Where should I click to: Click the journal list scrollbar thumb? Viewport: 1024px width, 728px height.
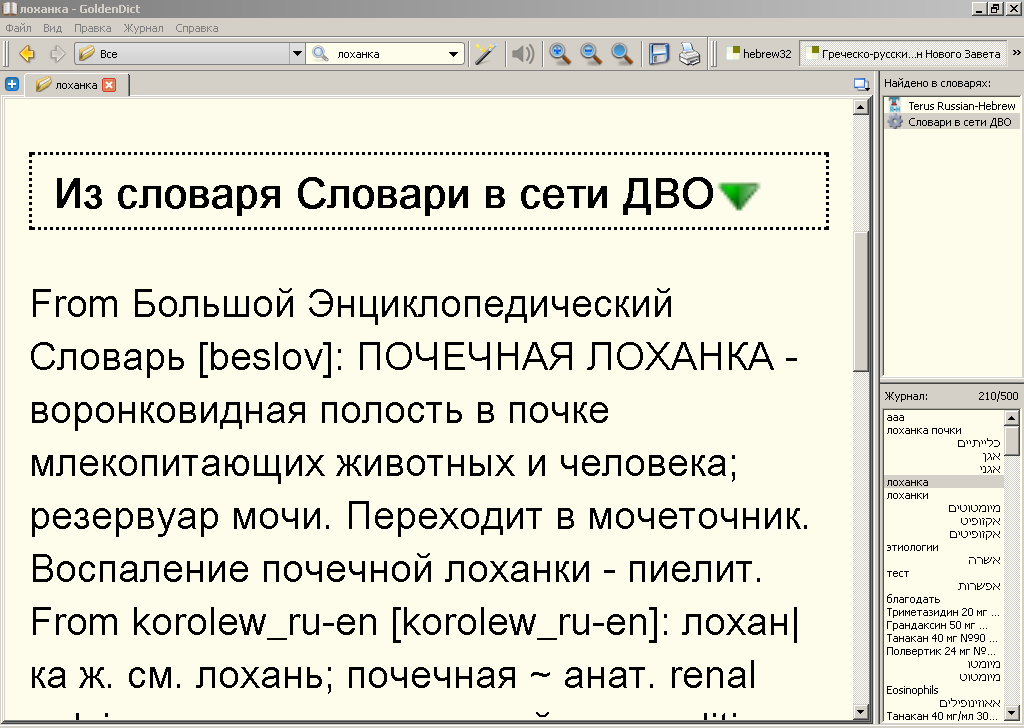(1012, 440)
